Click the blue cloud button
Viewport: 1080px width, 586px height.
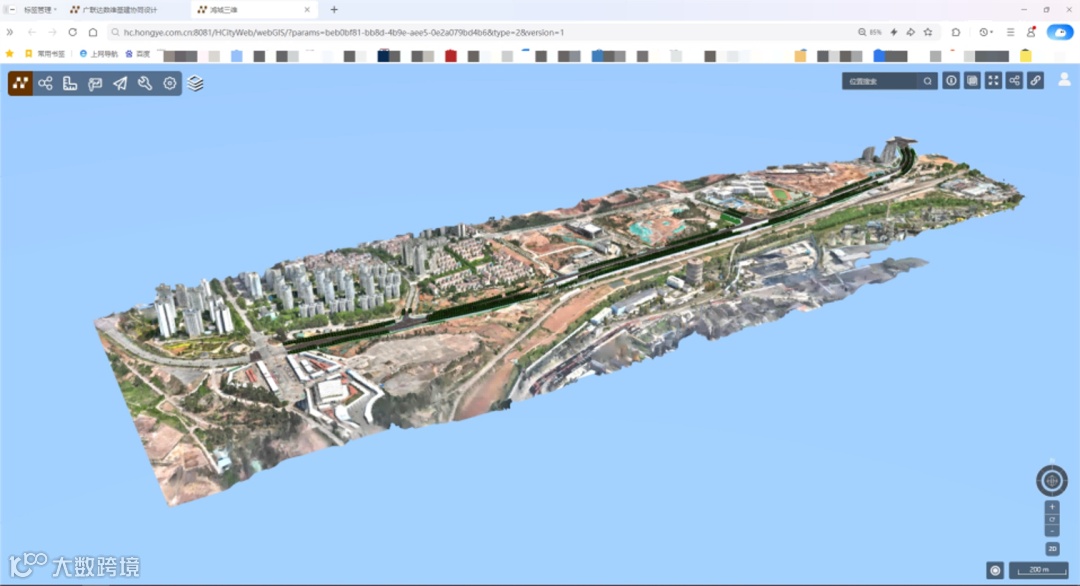tap(1060, 32)
